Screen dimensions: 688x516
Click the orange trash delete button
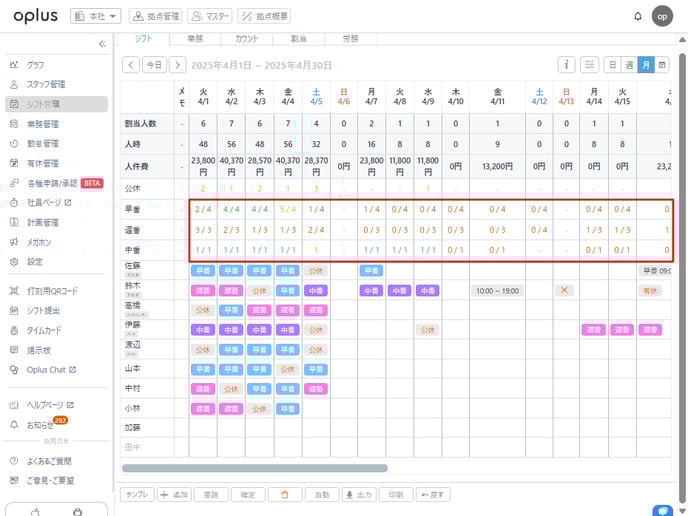284,494
